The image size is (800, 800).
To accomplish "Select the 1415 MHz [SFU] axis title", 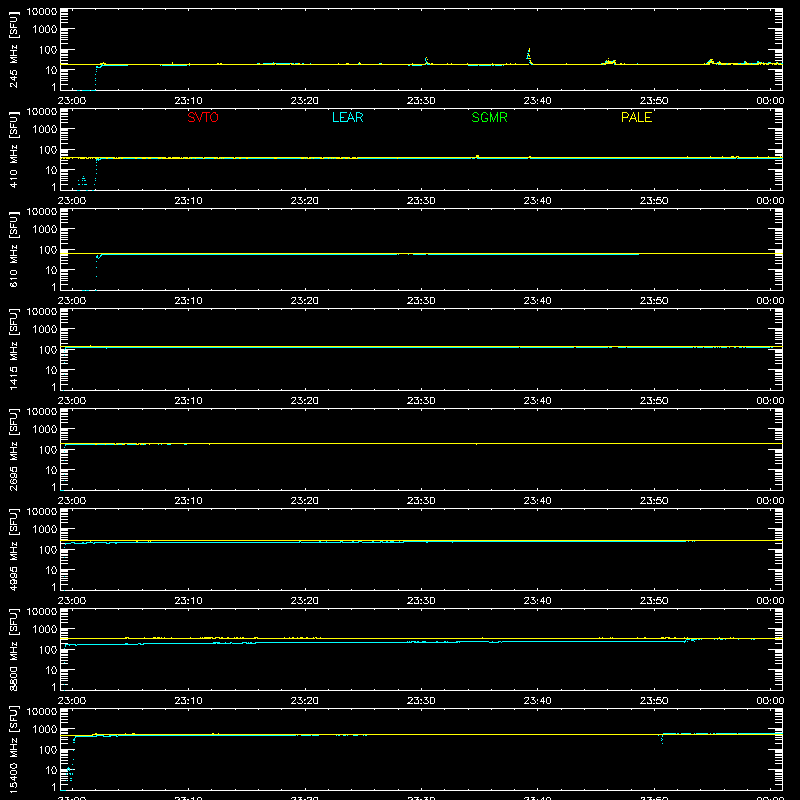I will [x=13, y=349].
